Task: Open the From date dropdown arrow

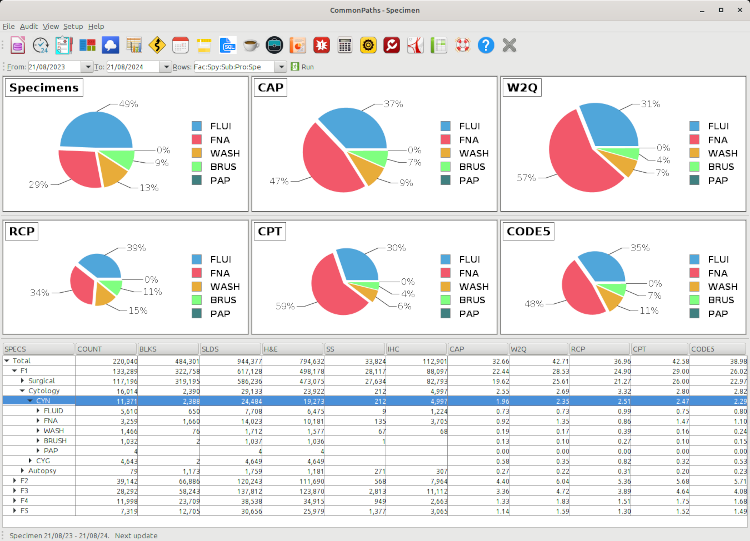Action: [87, 67]
